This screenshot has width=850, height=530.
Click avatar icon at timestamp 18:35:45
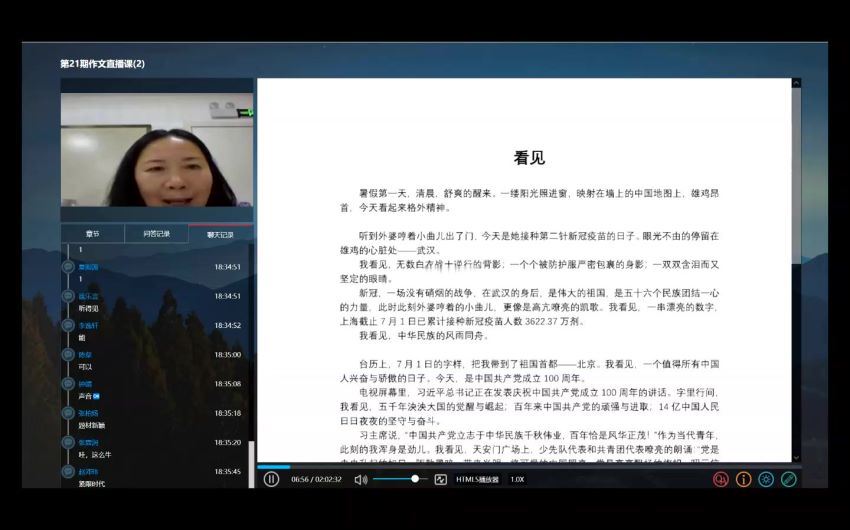coord(68,472)
